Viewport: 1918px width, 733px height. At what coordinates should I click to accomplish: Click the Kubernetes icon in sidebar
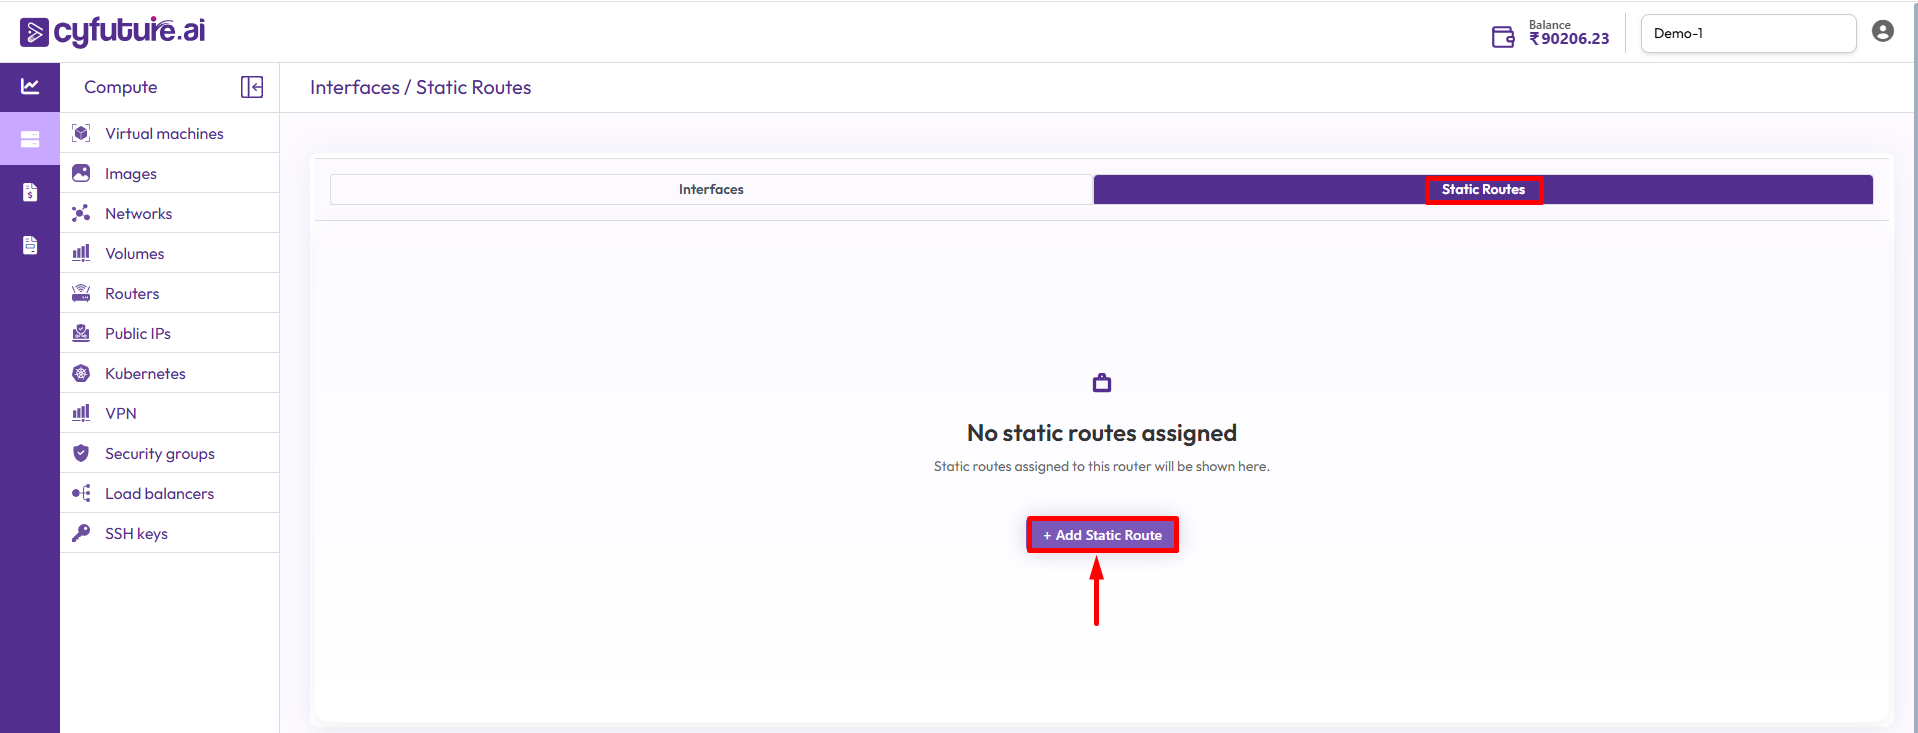click(81, 373)
